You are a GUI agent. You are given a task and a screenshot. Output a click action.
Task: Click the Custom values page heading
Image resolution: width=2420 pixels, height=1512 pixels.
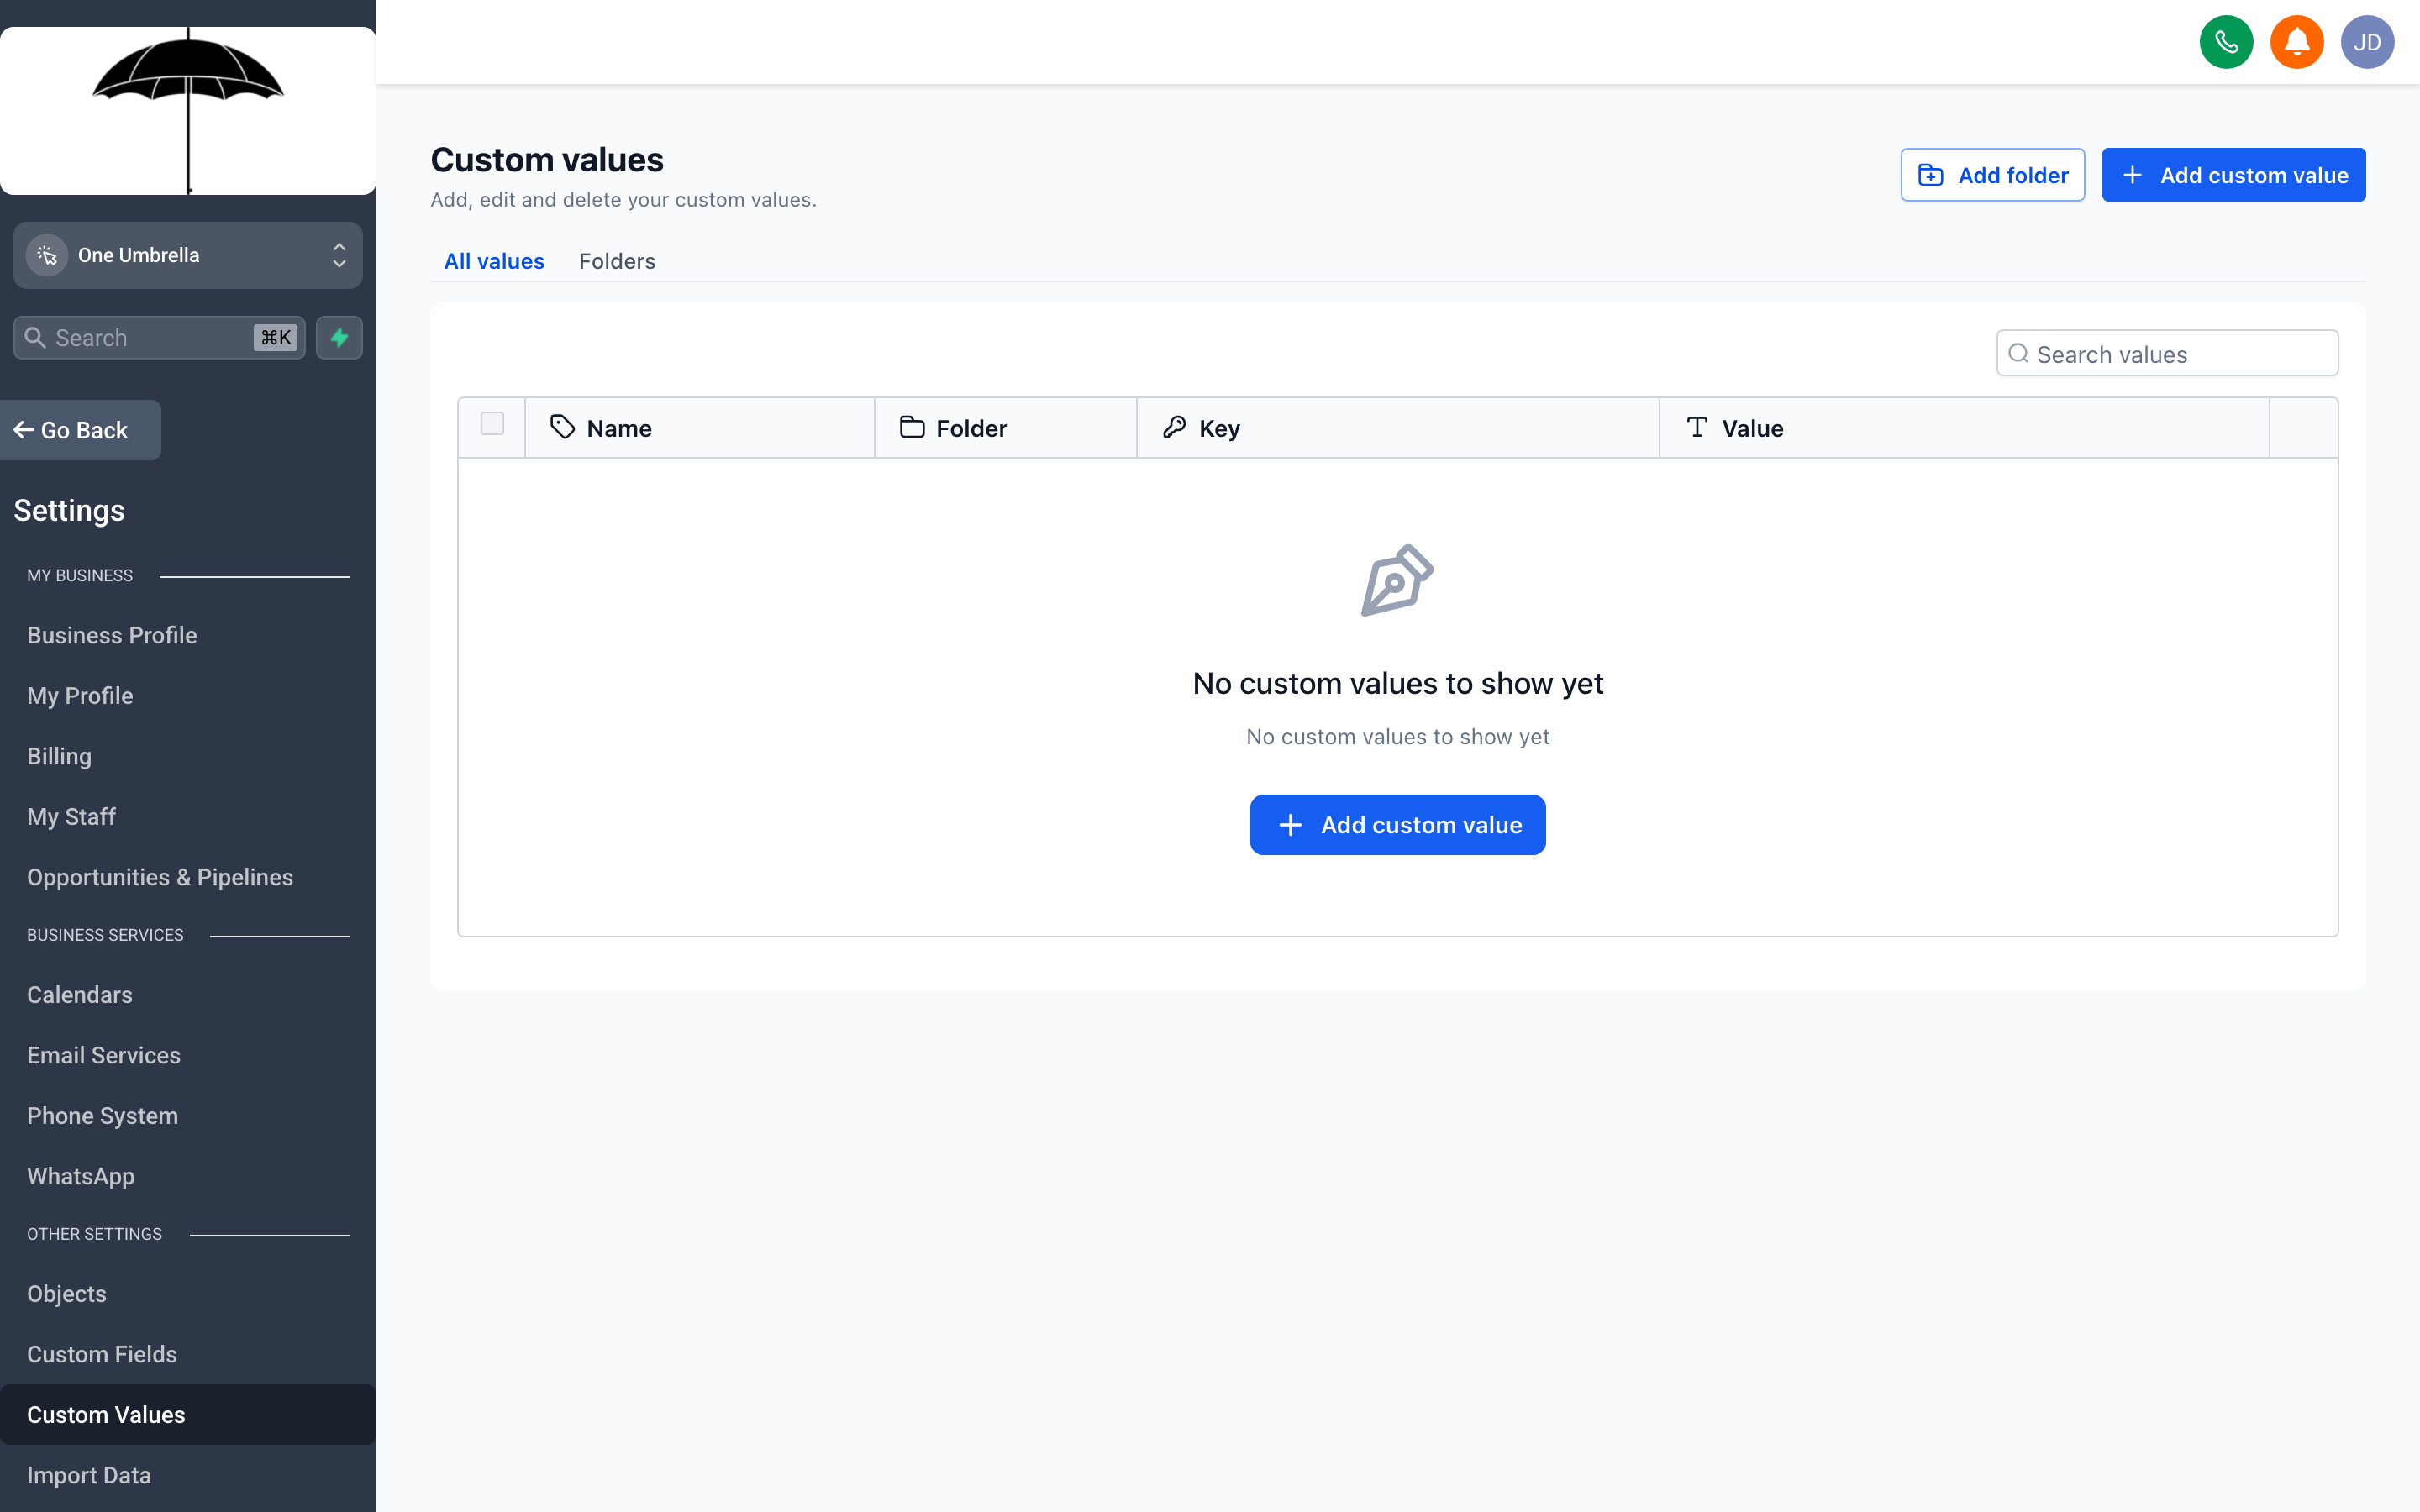(x=547, y=160)
